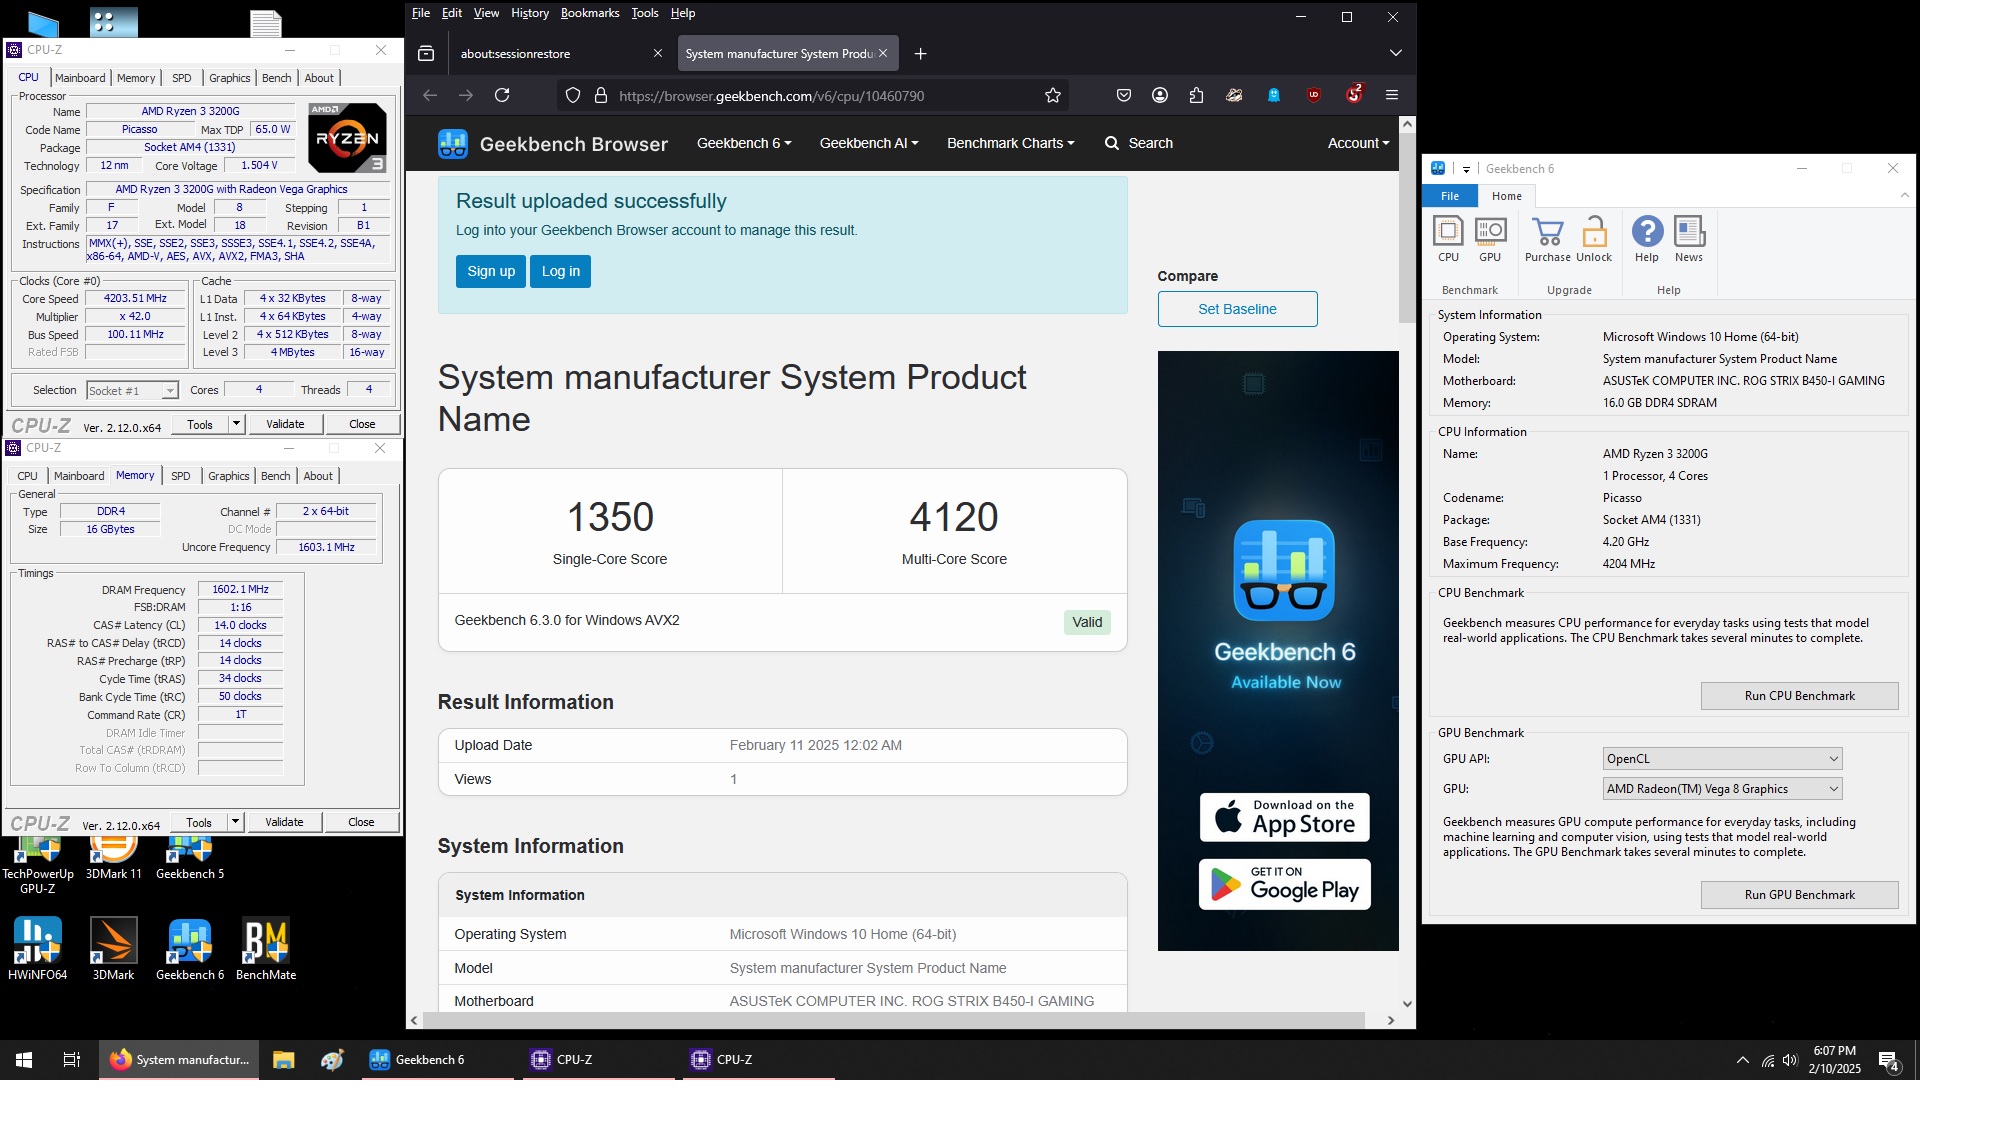Launch BenchMate from the desktop
The height and width of the screenshot is (1125, 2000).
(x=266, y=948)
